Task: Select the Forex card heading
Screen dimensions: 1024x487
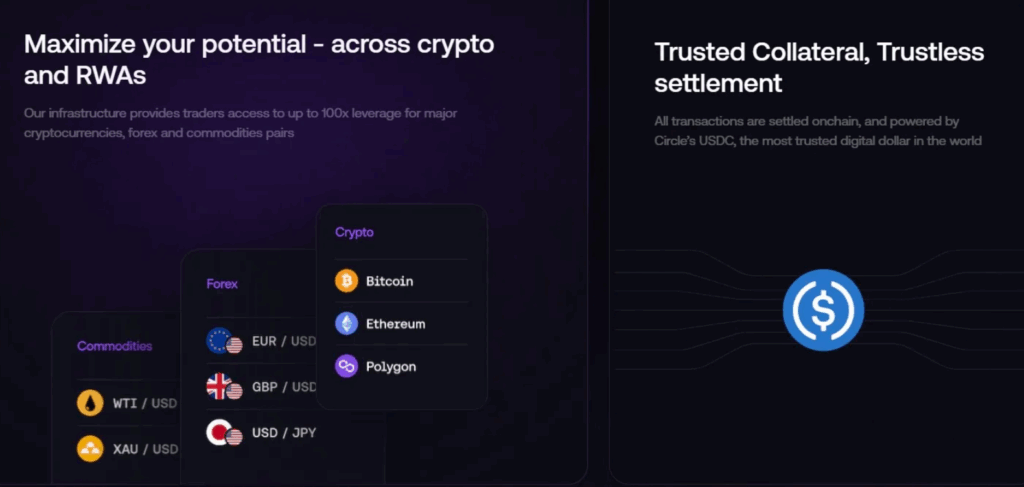Action: pyautogui.click(x=222, y=284)
